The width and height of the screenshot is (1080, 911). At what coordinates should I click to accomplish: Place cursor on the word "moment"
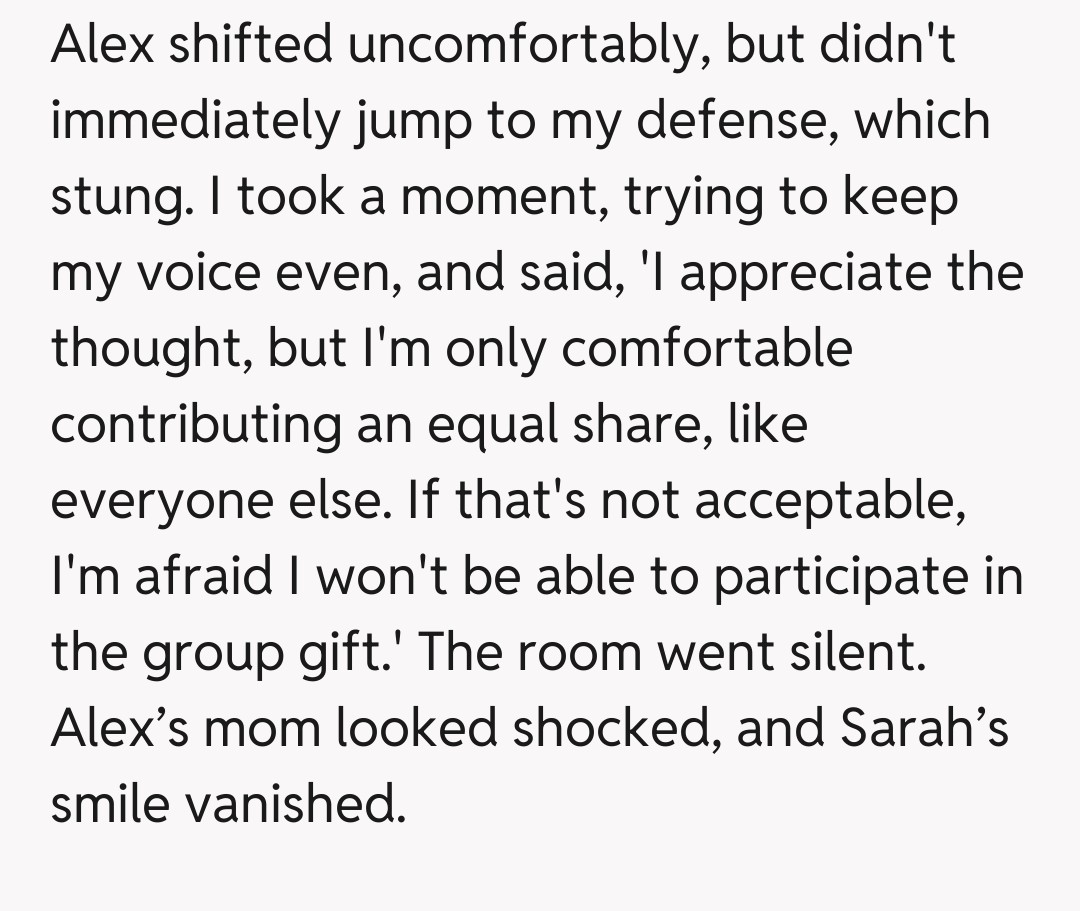[x=486, y=198]
